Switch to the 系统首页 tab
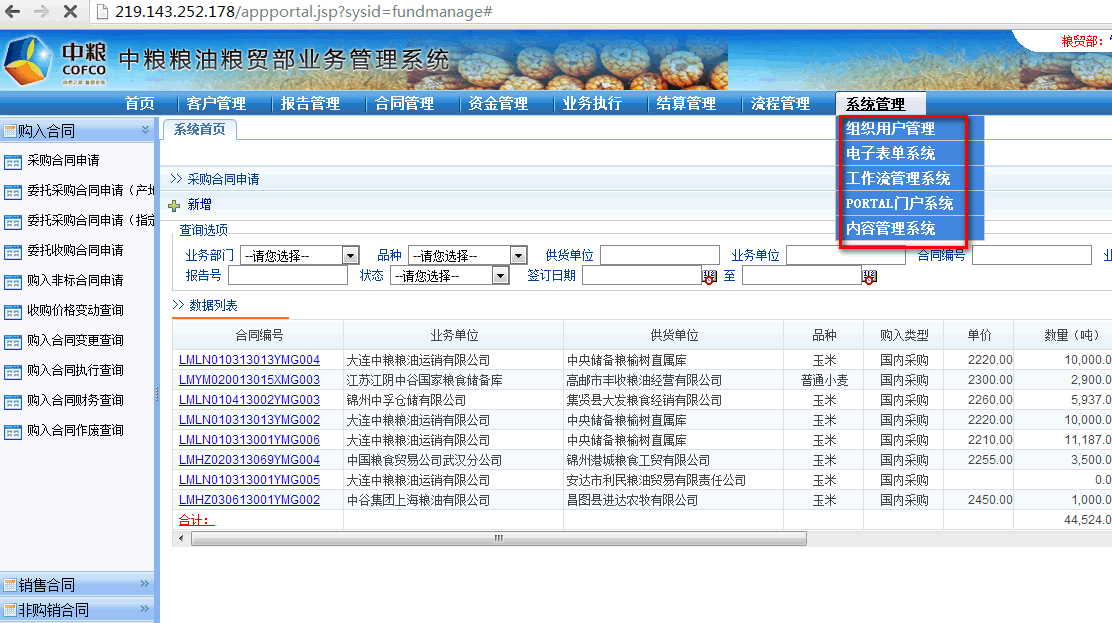This screenshot has width=1112, height=623. pyautogui.click(x=200, y=129)
